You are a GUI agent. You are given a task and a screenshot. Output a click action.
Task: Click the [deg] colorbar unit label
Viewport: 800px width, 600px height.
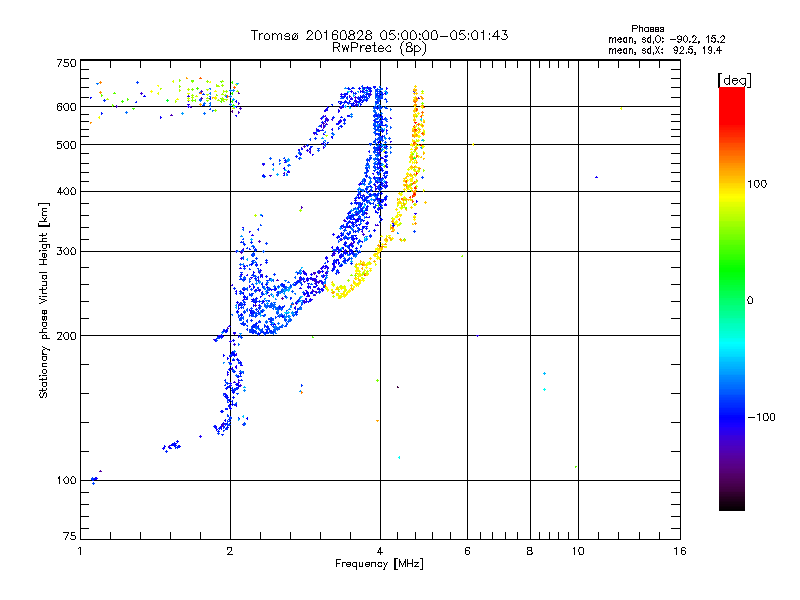point(734,80)
